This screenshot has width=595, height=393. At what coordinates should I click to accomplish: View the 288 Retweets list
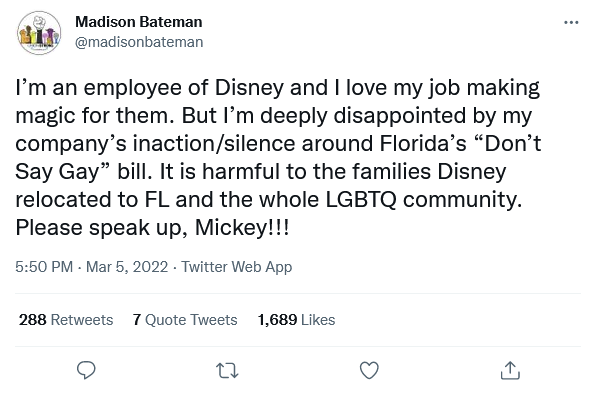tap(66, 320)
